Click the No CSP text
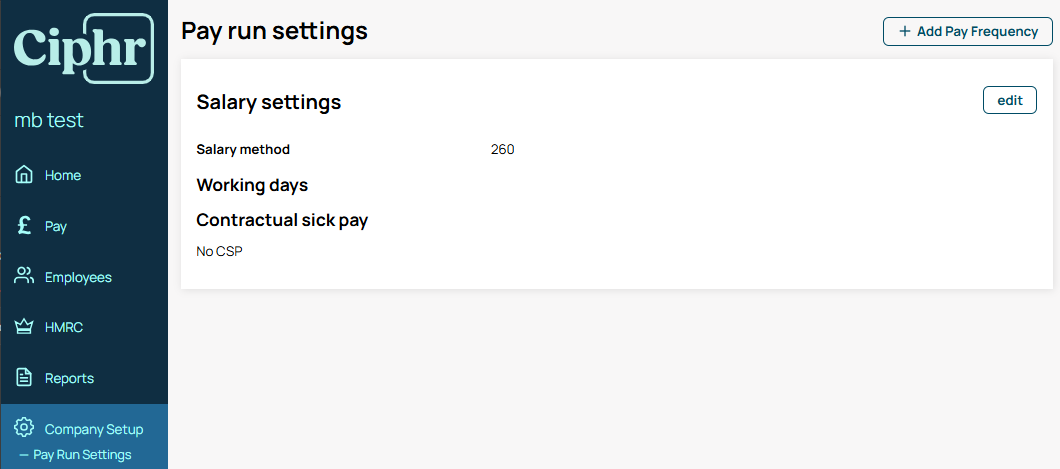This screenshot has width=1060, height=469. 219,251
